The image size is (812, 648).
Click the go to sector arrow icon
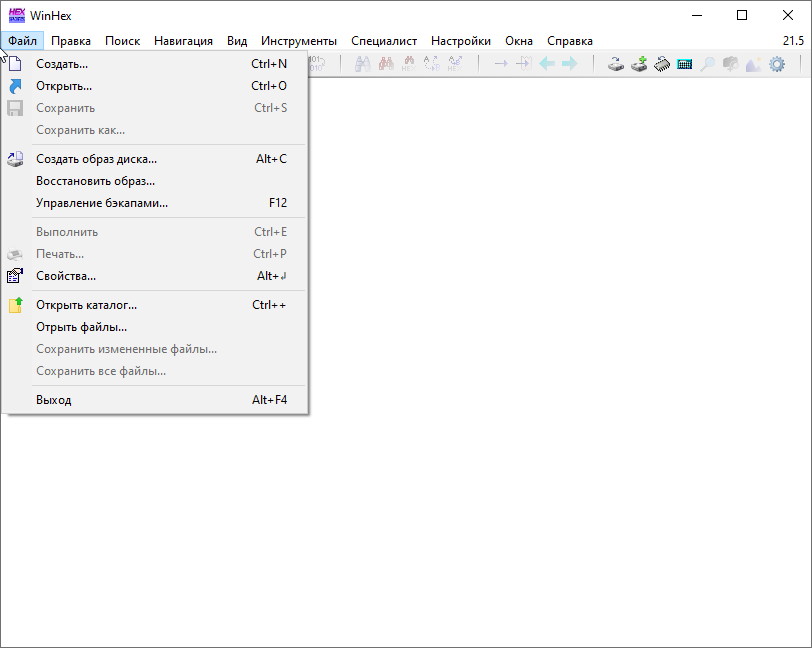[524, 64]
